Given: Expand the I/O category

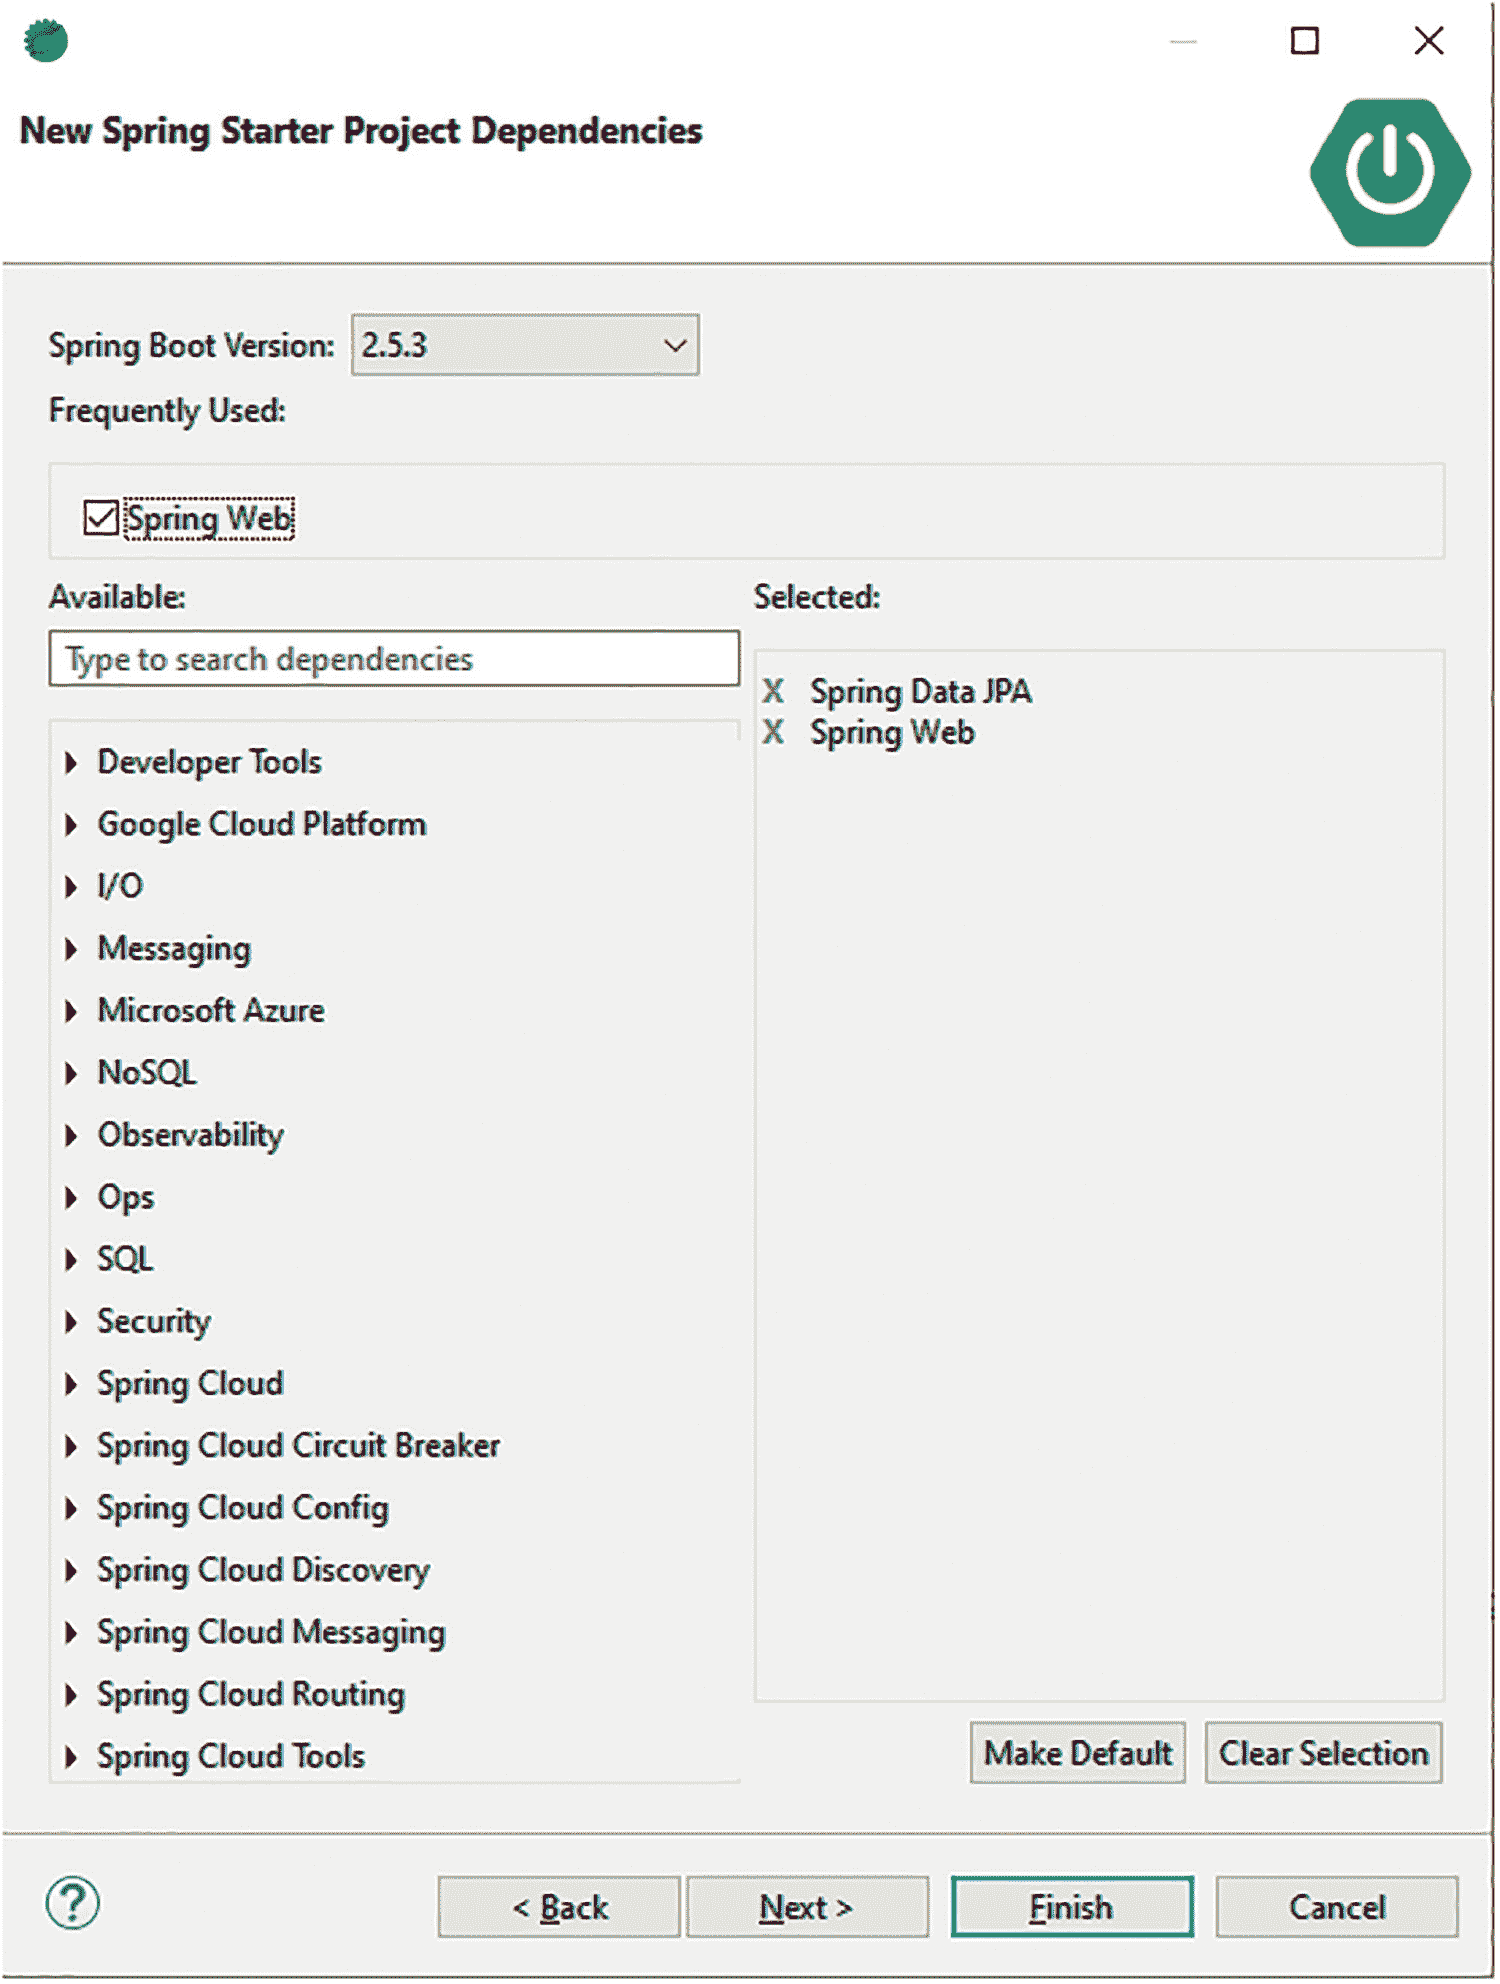Looking at the screenshot, I should [x=71, y=888].
